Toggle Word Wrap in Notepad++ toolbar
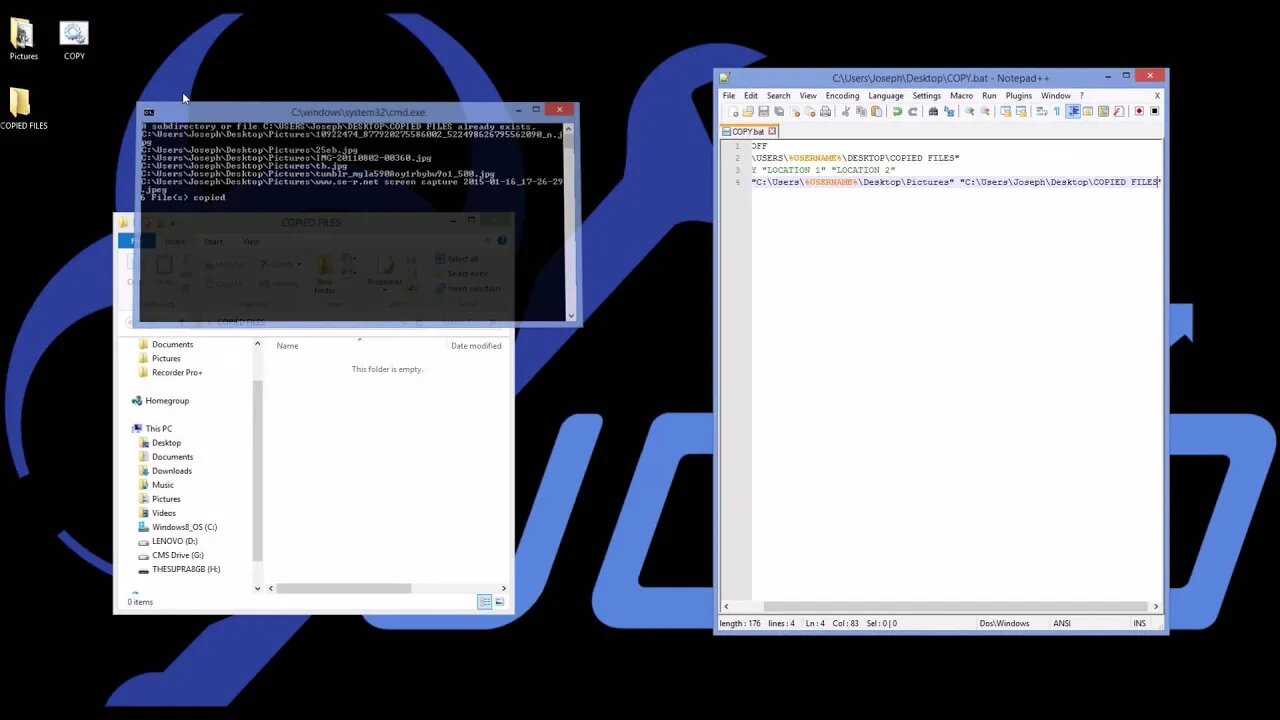1280x720 pixels. tap(1041, 111)
